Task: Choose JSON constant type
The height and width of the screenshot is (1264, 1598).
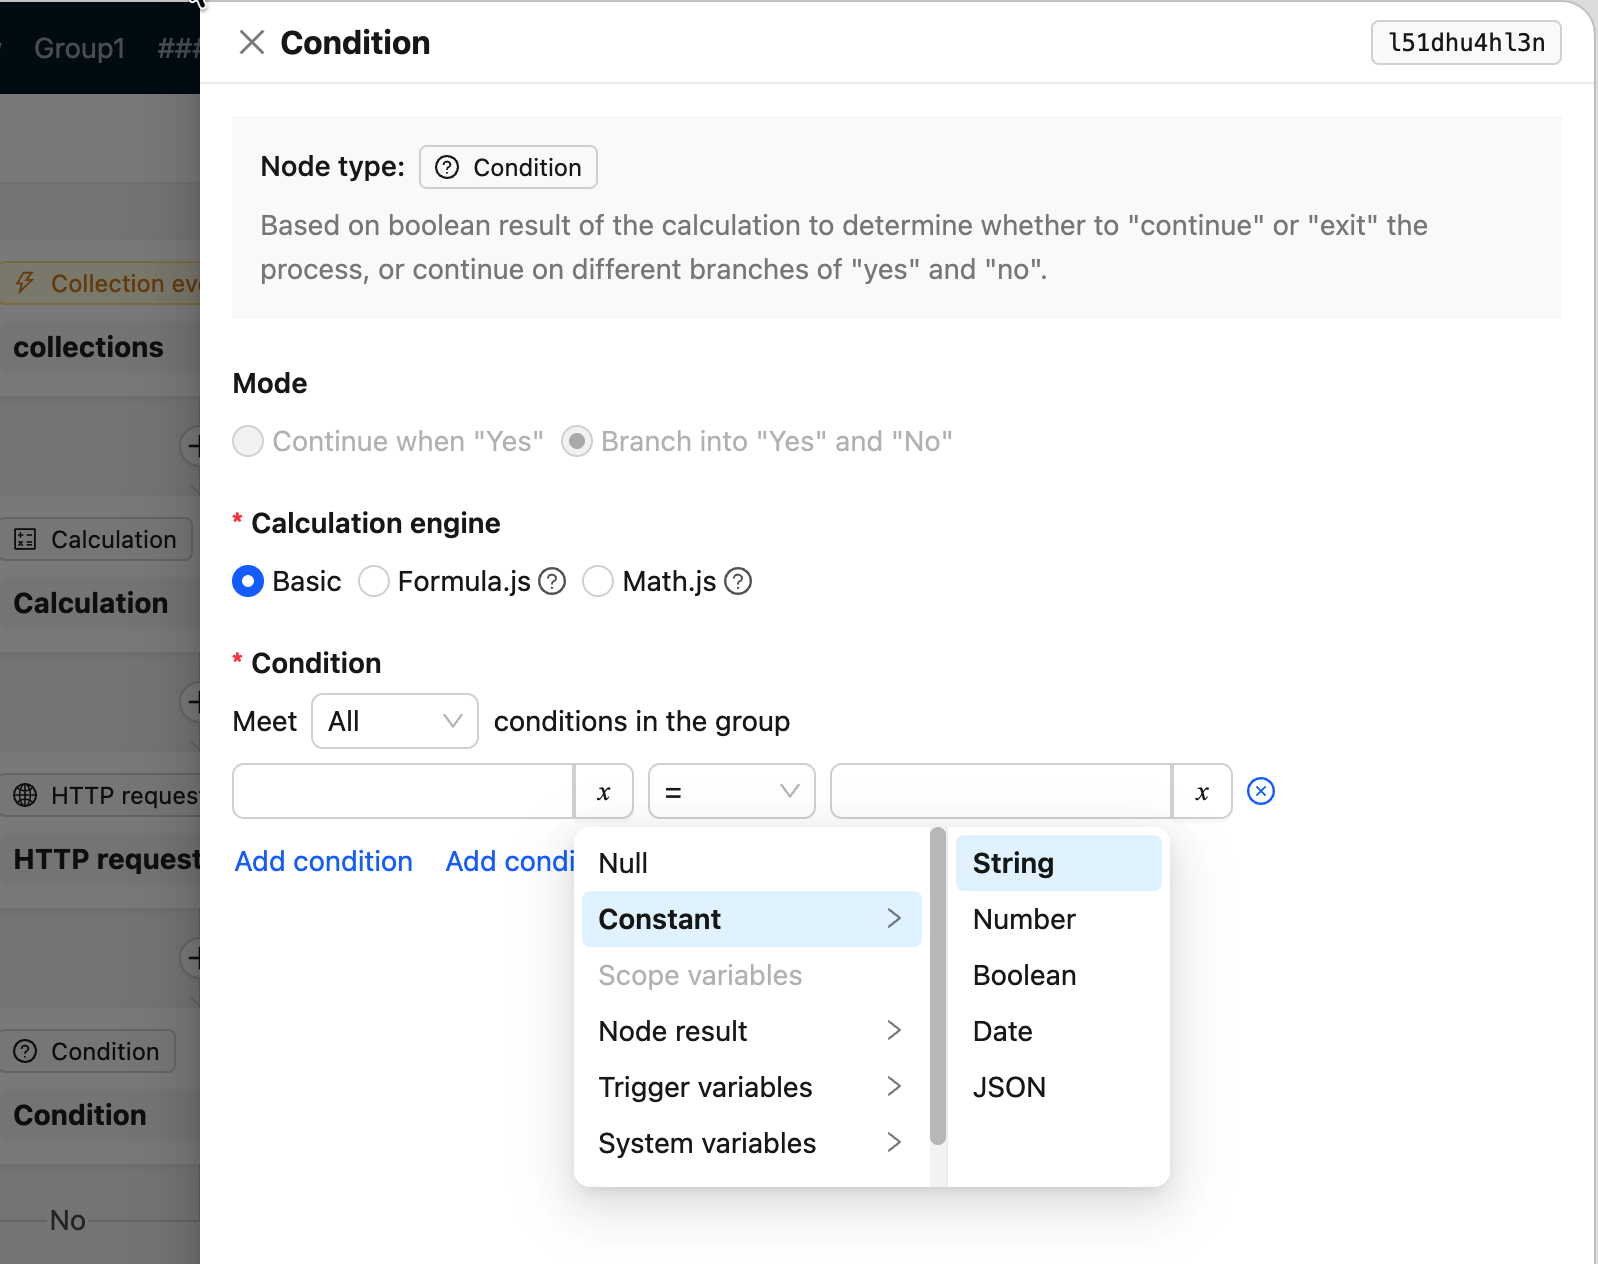Action: [1059, 1087]
